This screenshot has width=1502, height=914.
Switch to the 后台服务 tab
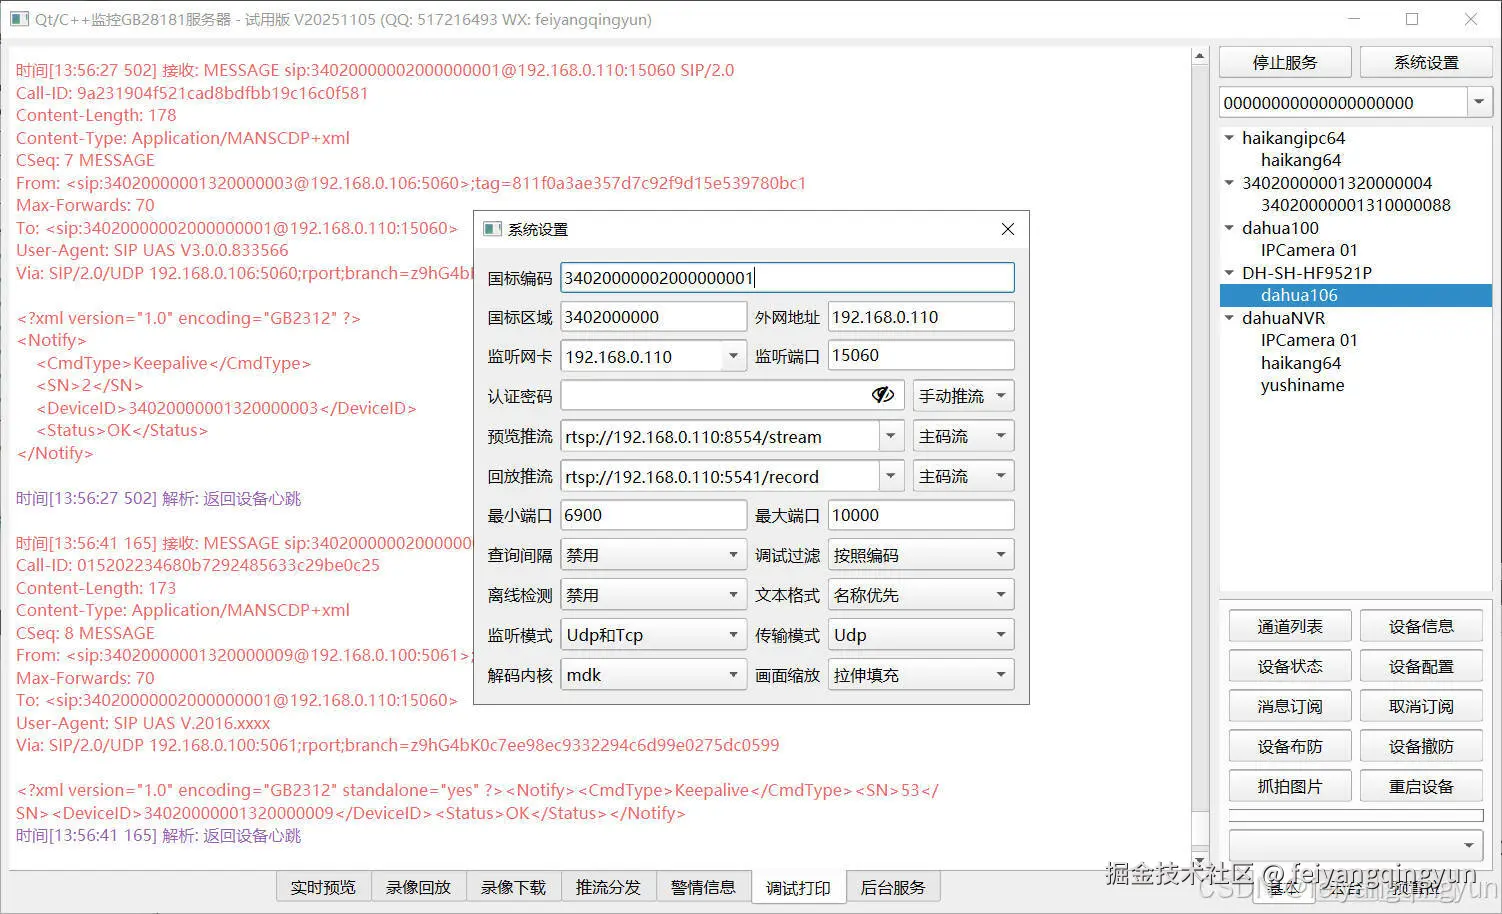(893, 887)
